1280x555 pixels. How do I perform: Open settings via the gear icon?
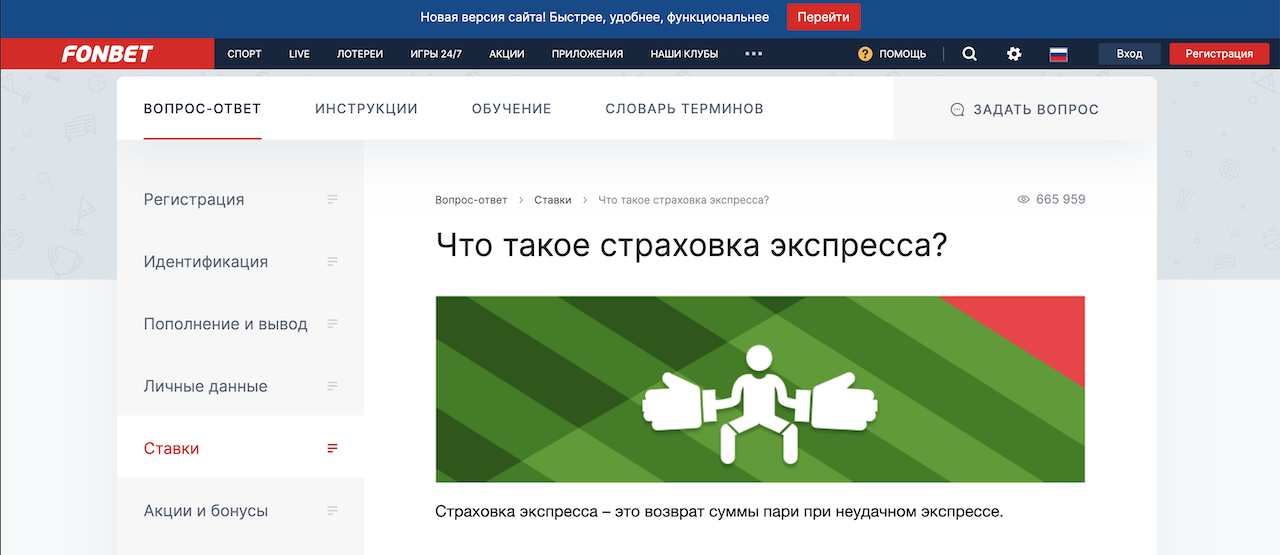click(1014, 54)
